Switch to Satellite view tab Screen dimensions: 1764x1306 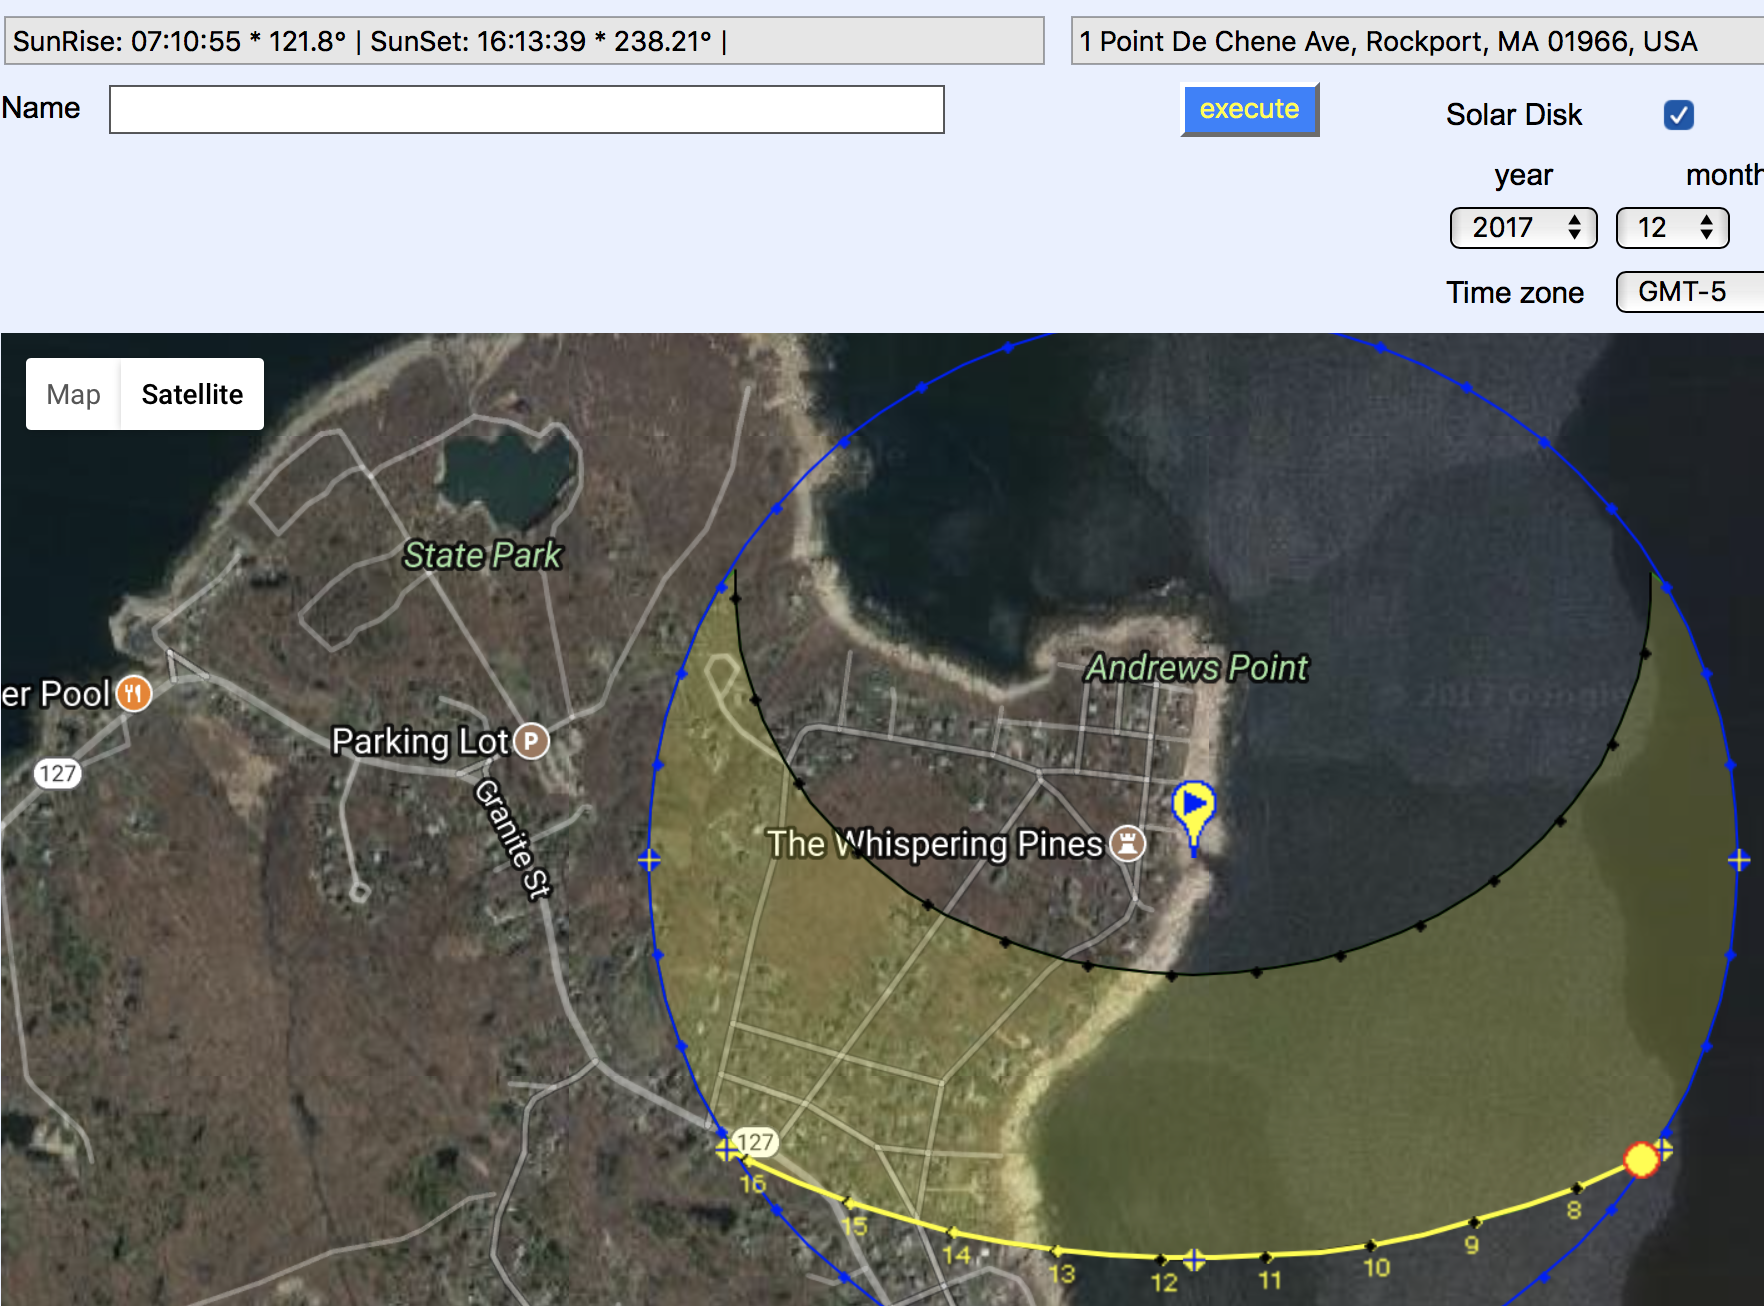tap(192, 394)
